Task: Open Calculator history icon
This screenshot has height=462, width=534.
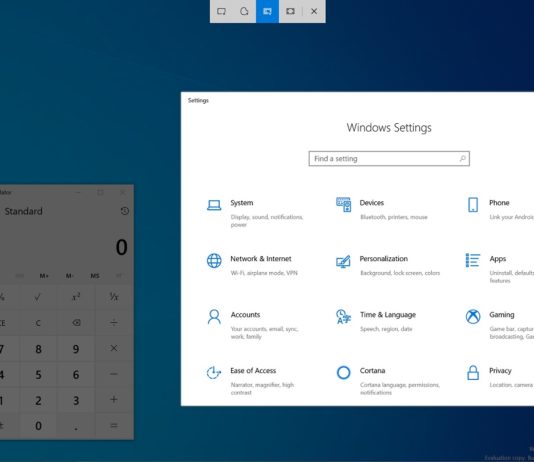Action: 125,211
